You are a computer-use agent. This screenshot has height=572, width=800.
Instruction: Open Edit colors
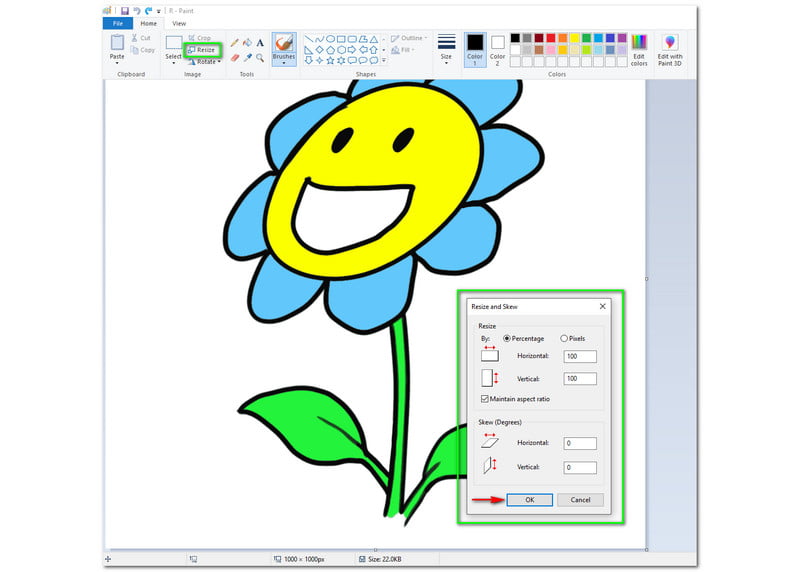coord(639,49)
